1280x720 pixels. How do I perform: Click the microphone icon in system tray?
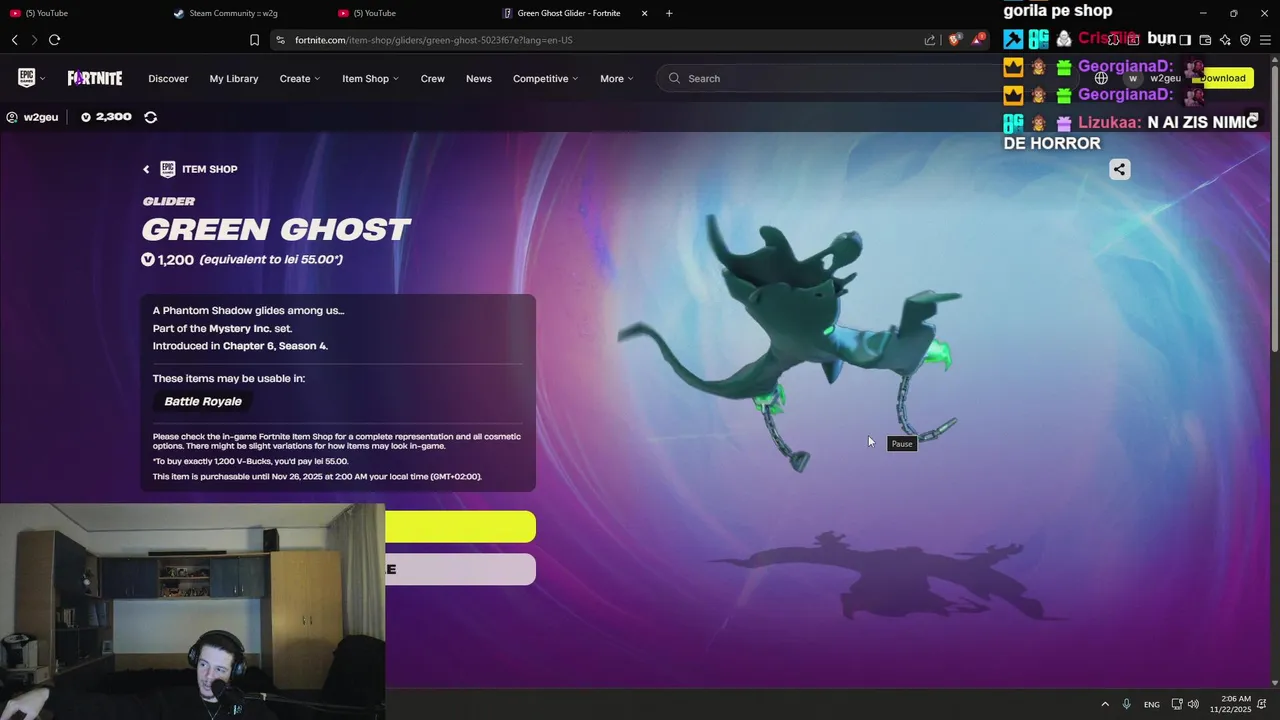(x=1127, y=704)
